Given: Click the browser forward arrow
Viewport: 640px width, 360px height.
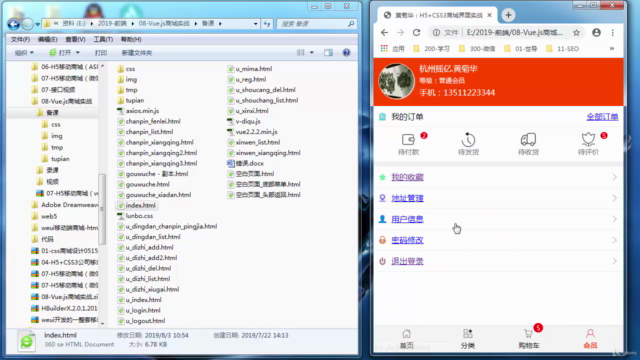Looking at the screenshot, I should click(400, 33).
